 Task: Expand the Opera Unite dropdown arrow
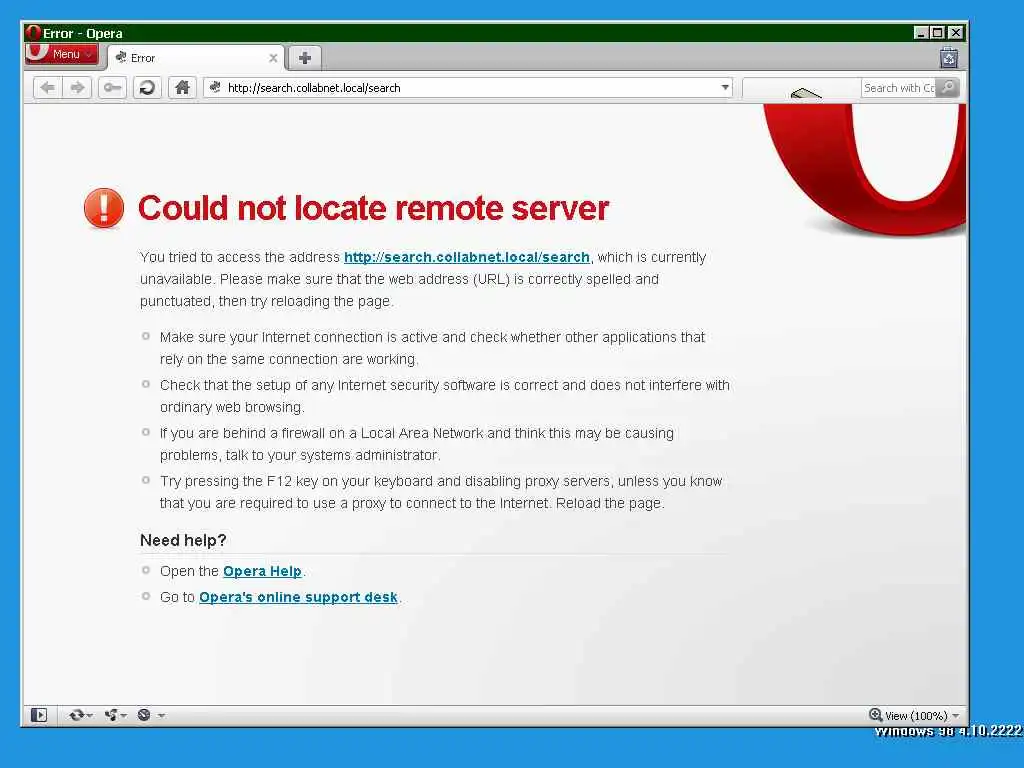tap(123, 716)
